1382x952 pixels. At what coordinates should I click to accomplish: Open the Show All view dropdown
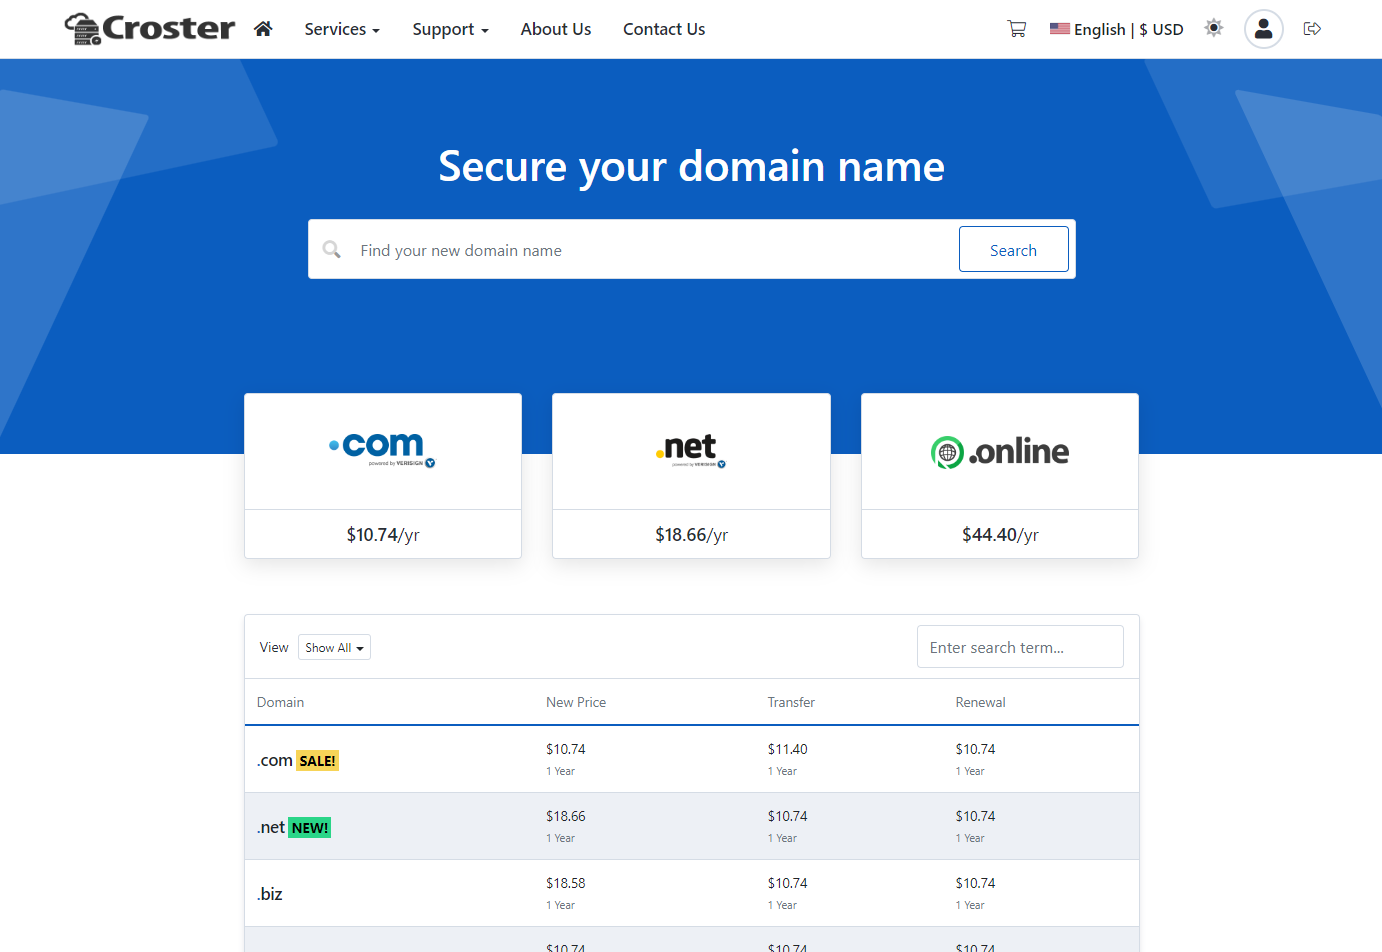point(334,648)
